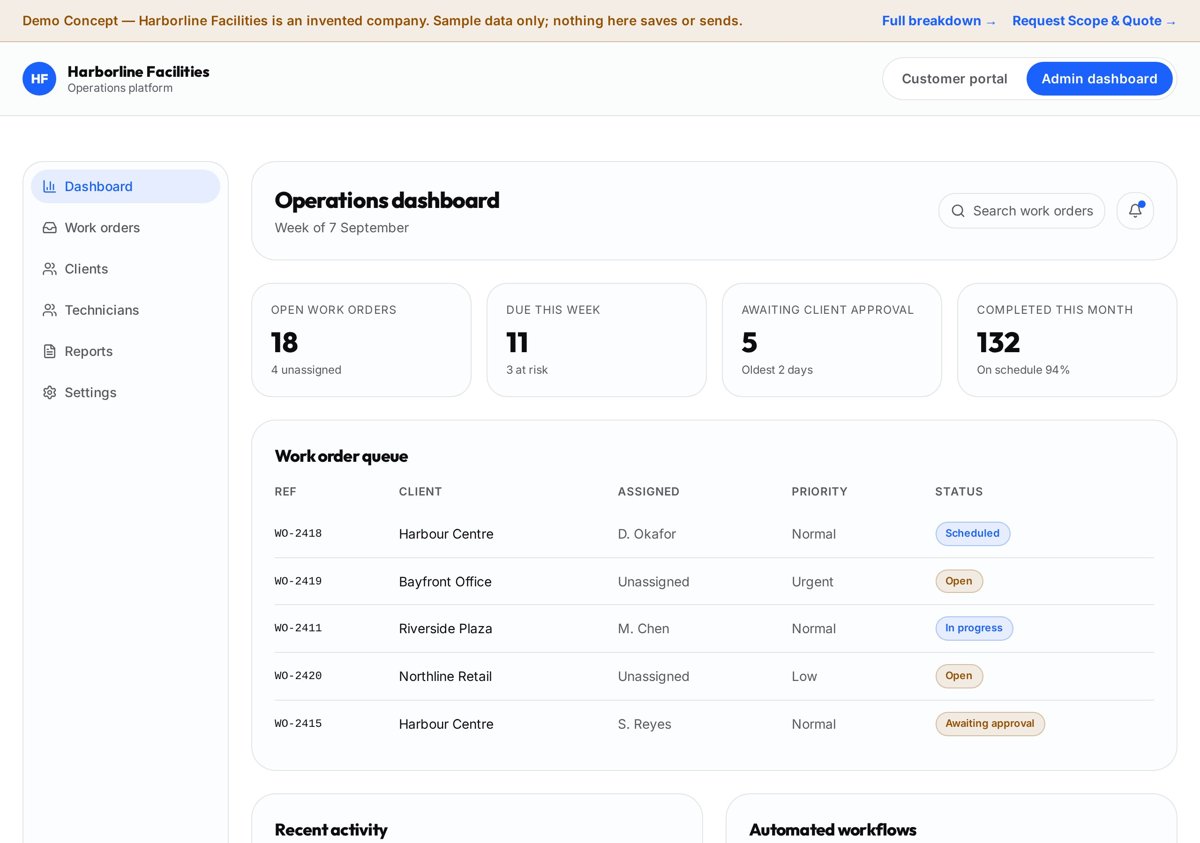Click assignee S. Reyes
Screen dimensions: 1200x843
tap(645, 724)
